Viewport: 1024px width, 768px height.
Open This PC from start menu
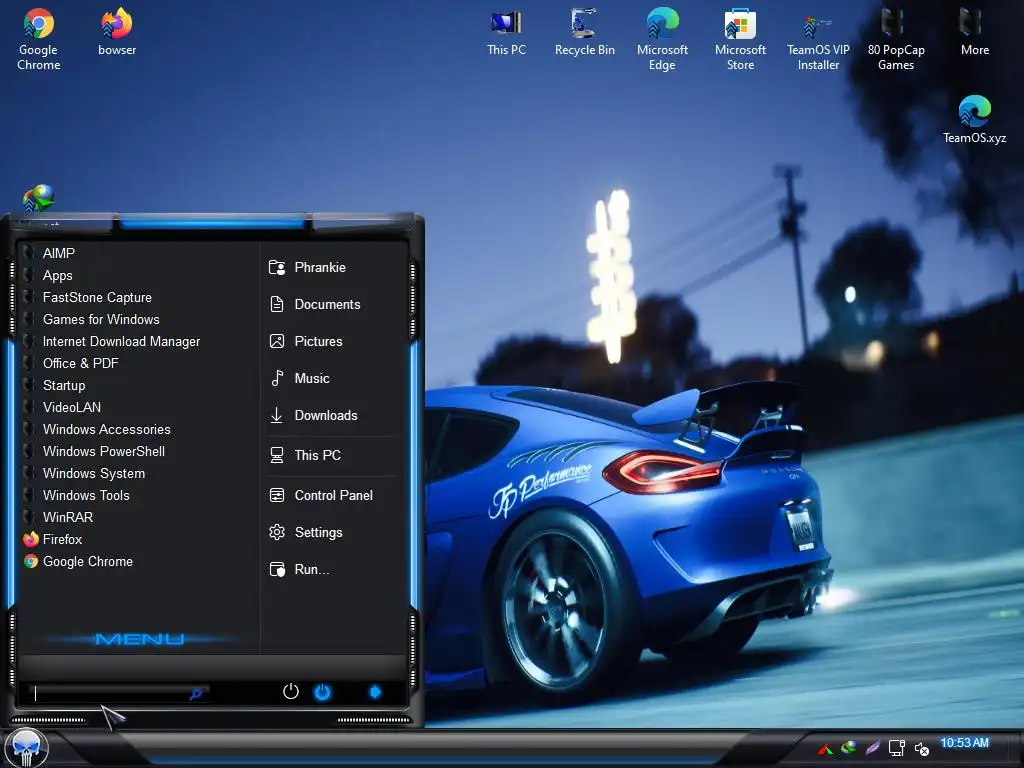[x=333, y=455]
